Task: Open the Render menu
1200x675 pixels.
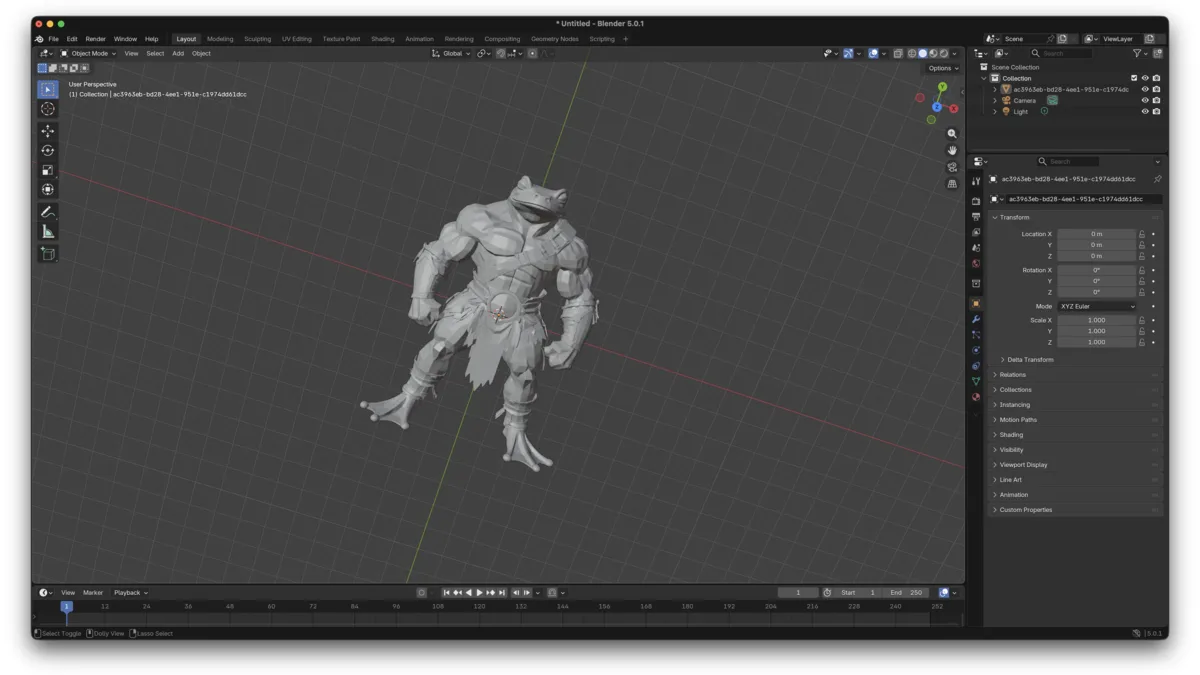Action: point(95,39)
